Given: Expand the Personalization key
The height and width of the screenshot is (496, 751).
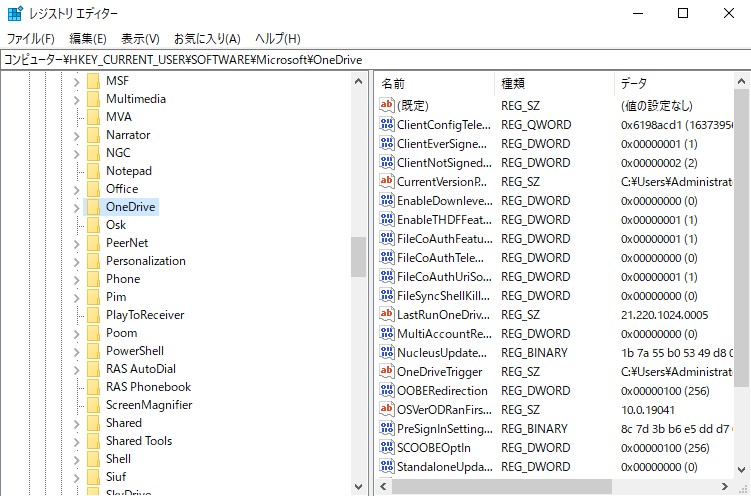Looking at the screenshot, I should [x=77, y=262].
